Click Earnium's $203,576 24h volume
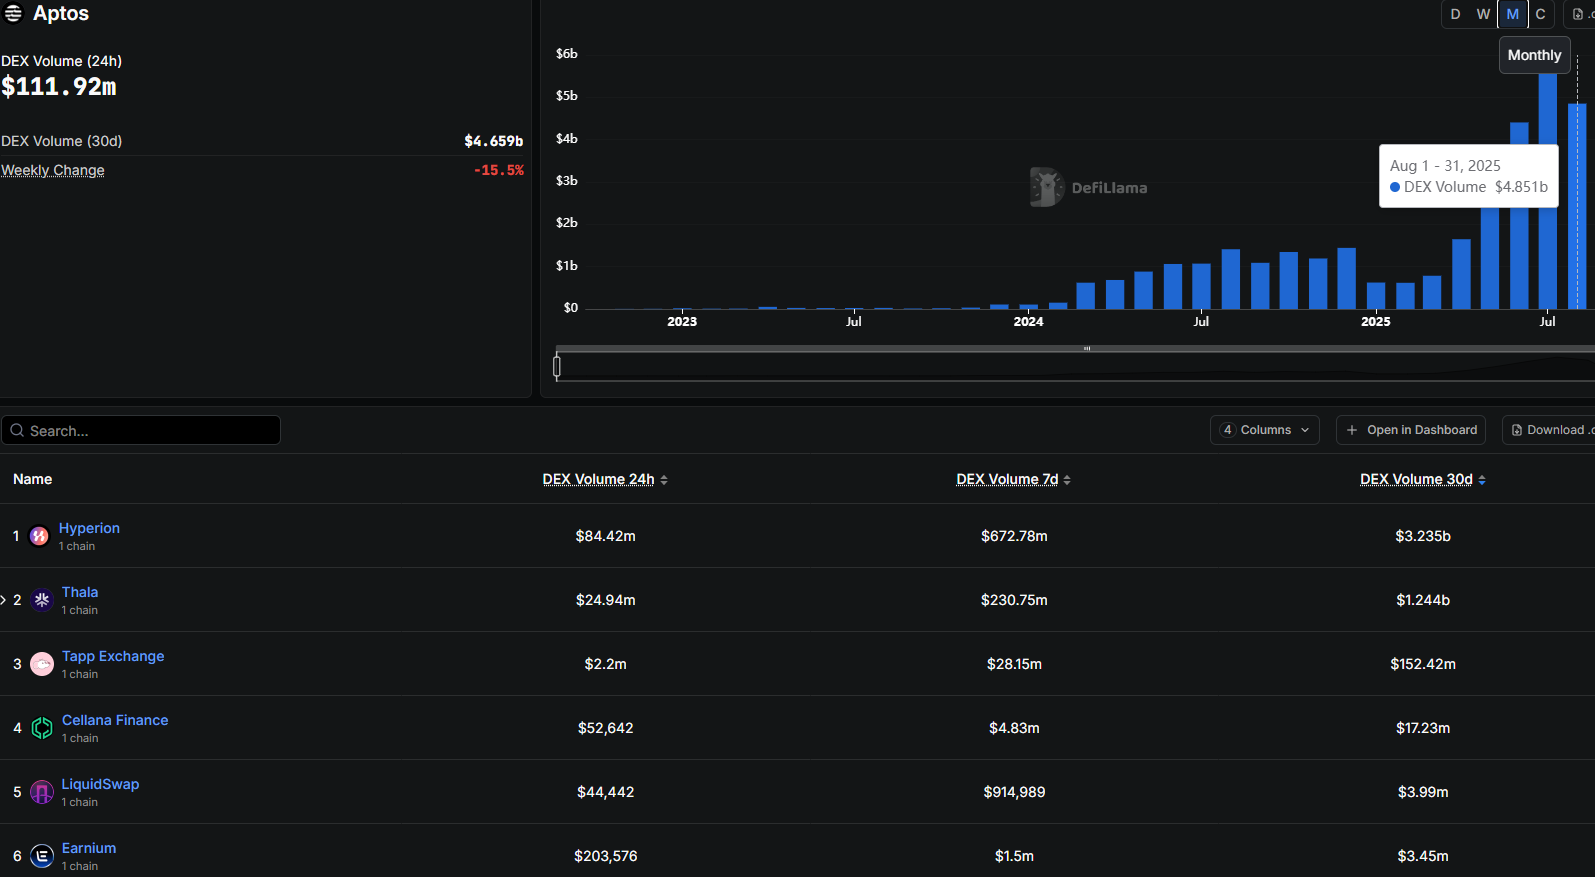 (x=606, y=856)
